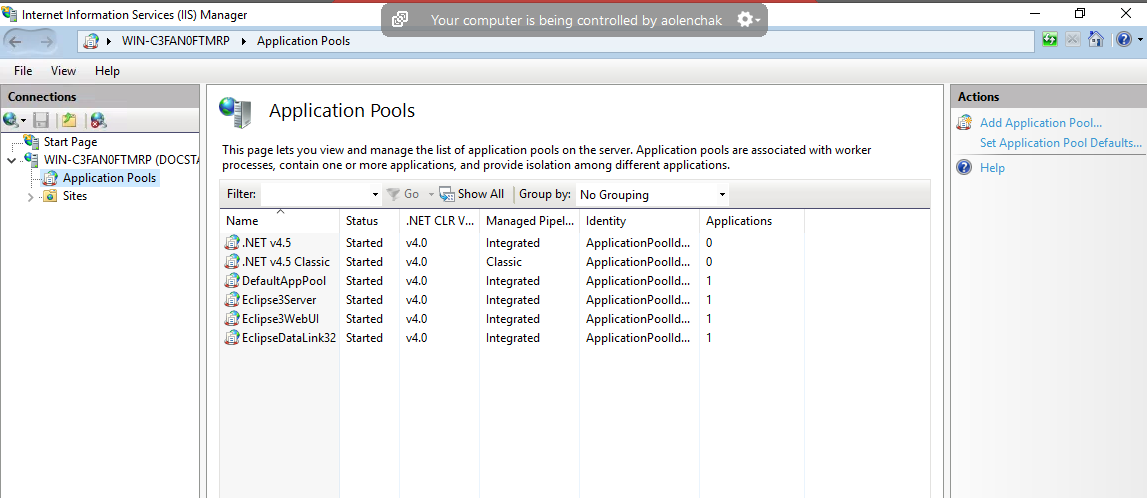Click the remote session screens icon in banner
Screen dimensions: 1147x498
tap(399, 20)
